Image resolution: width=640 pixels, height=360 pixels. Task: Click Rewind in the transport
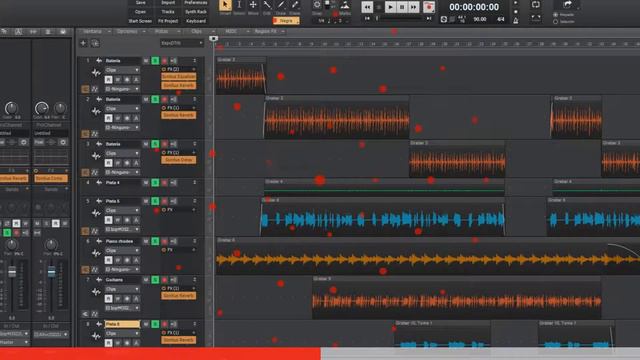tap(367, 7)
